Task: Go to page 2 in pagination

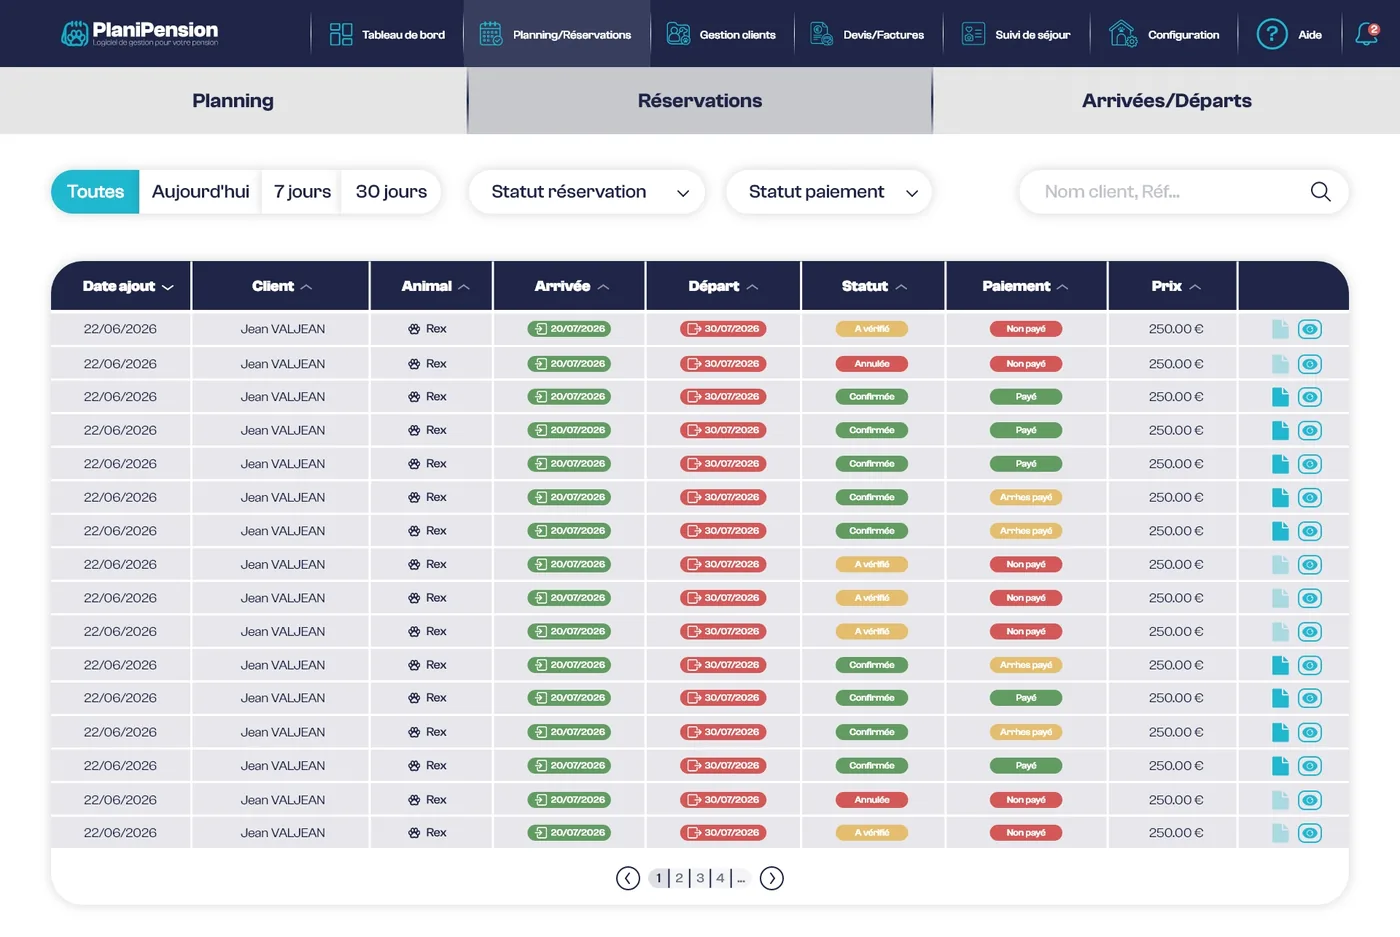Action: tap(679, 878)
